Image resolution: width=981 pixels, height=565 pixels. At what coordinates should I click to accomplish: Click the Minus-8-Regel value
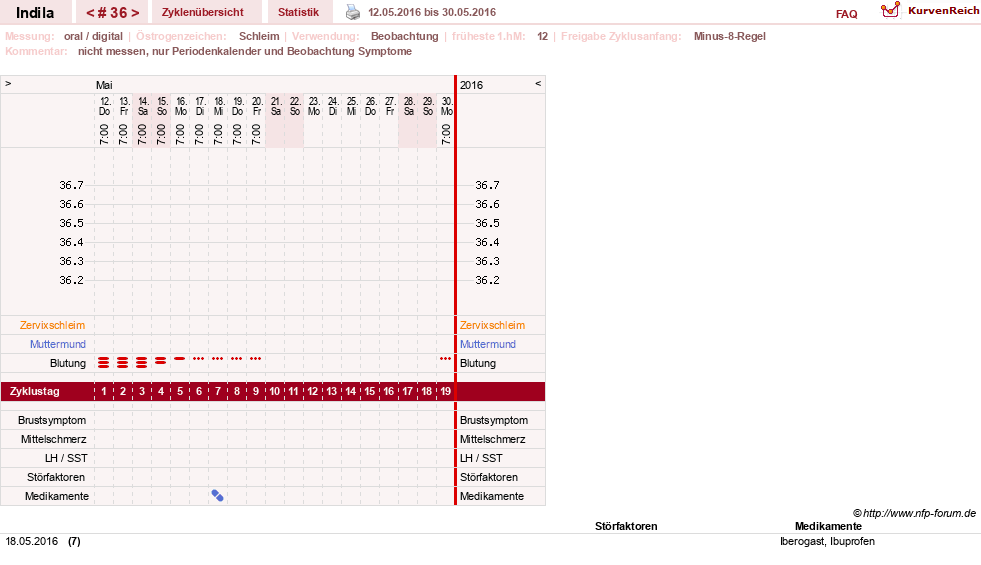729,36
